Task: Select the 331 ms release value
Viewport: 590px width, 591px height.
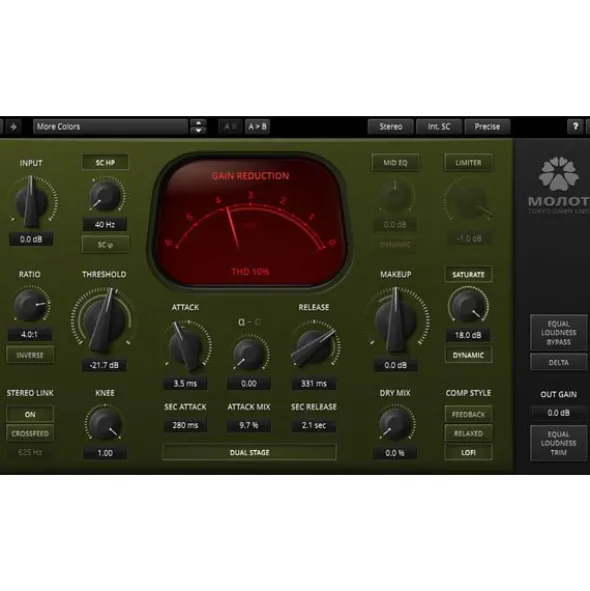Action: click(x=314, y=383)
